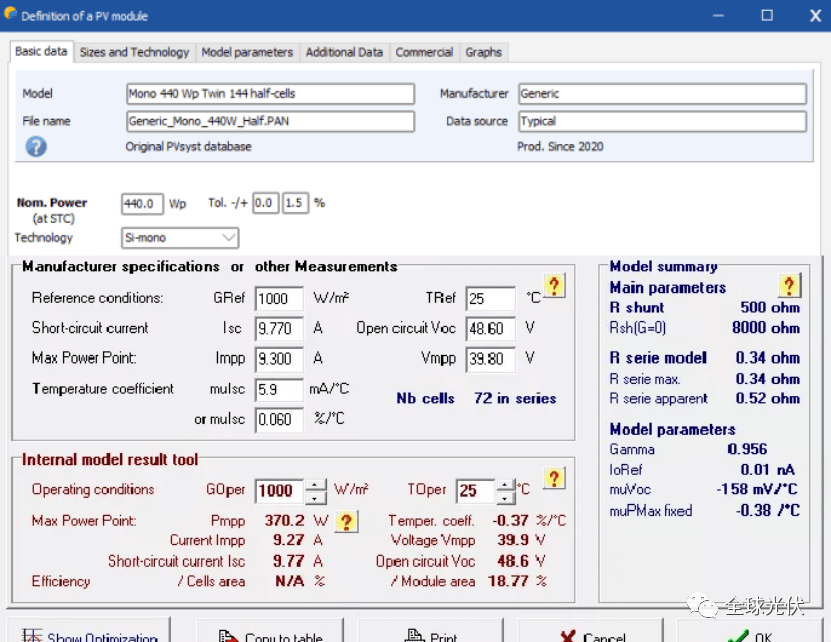Decrease TOper value with down arrow
The image size is (831, 642).
click(506, 497)
